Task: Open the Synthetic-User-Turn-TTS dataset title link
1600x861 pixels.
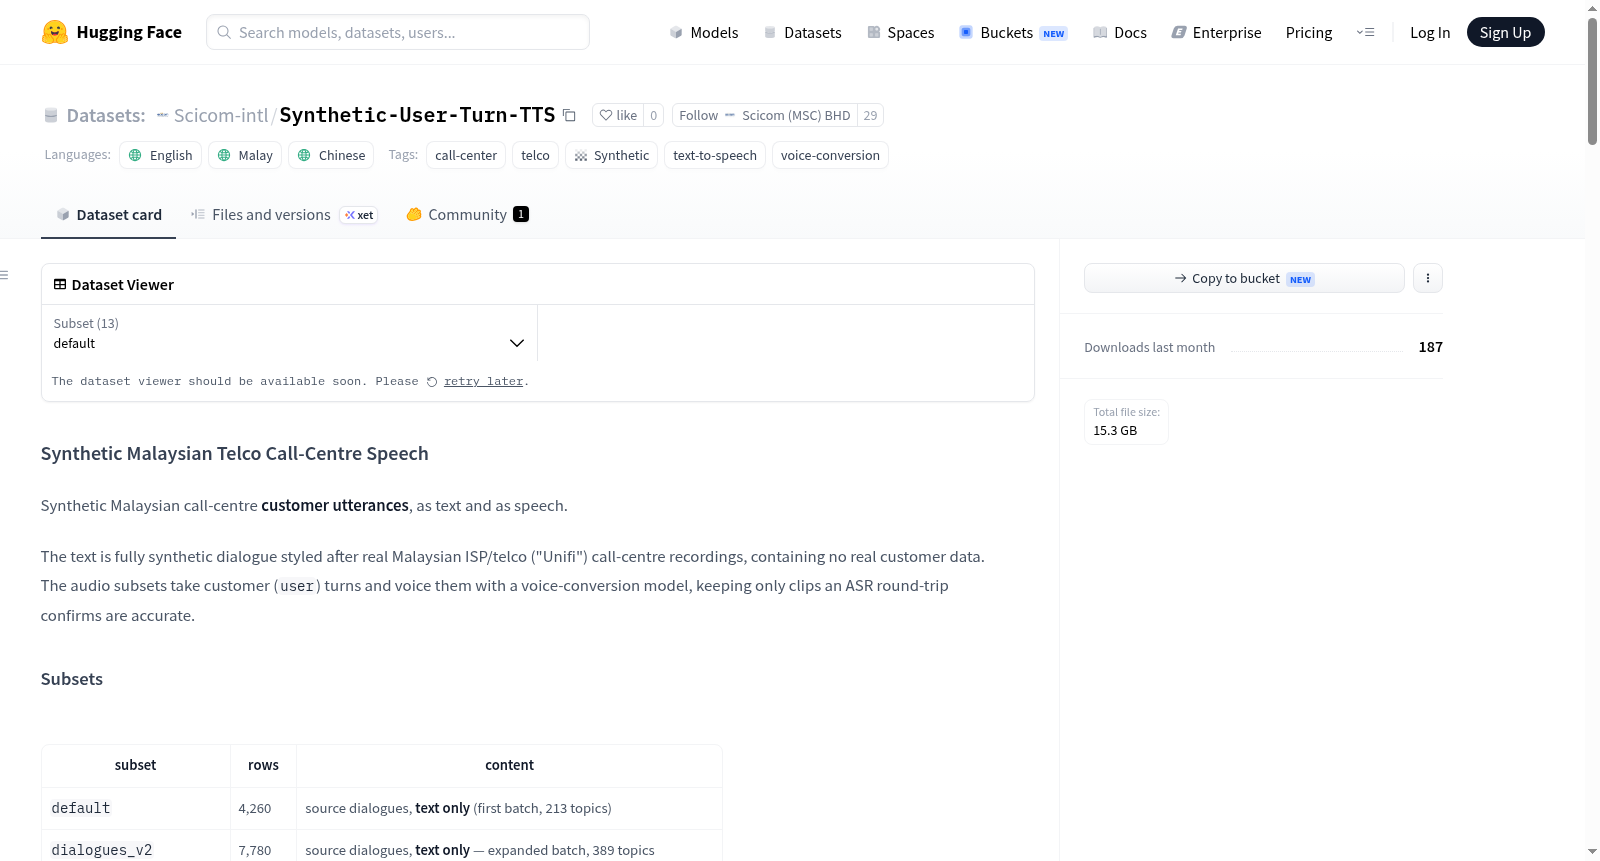Action: (x=417, y=115)
